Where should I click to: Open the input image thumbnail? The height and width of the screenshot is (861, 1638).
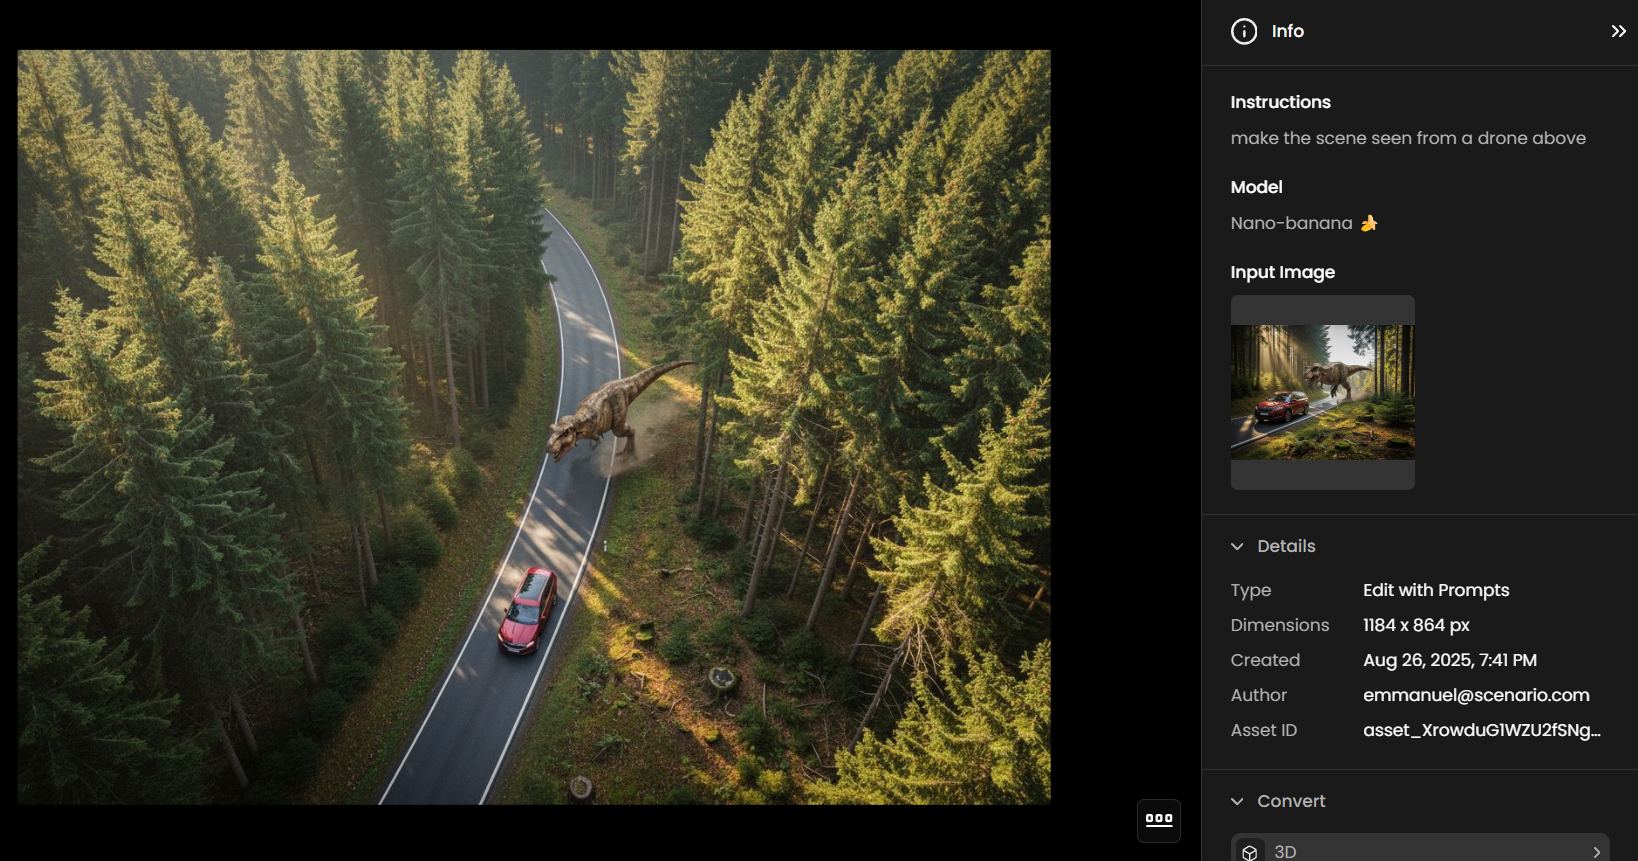point(1322,392)
